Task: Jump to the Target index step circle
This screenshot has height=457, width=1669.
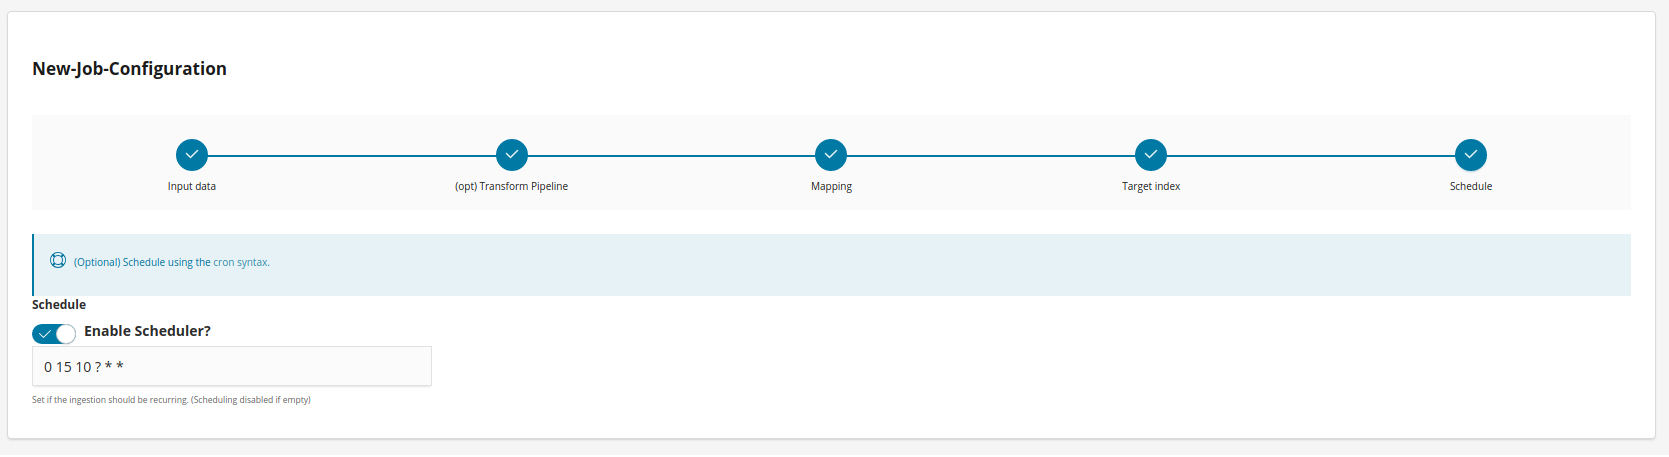Action: click(1151, 155)
